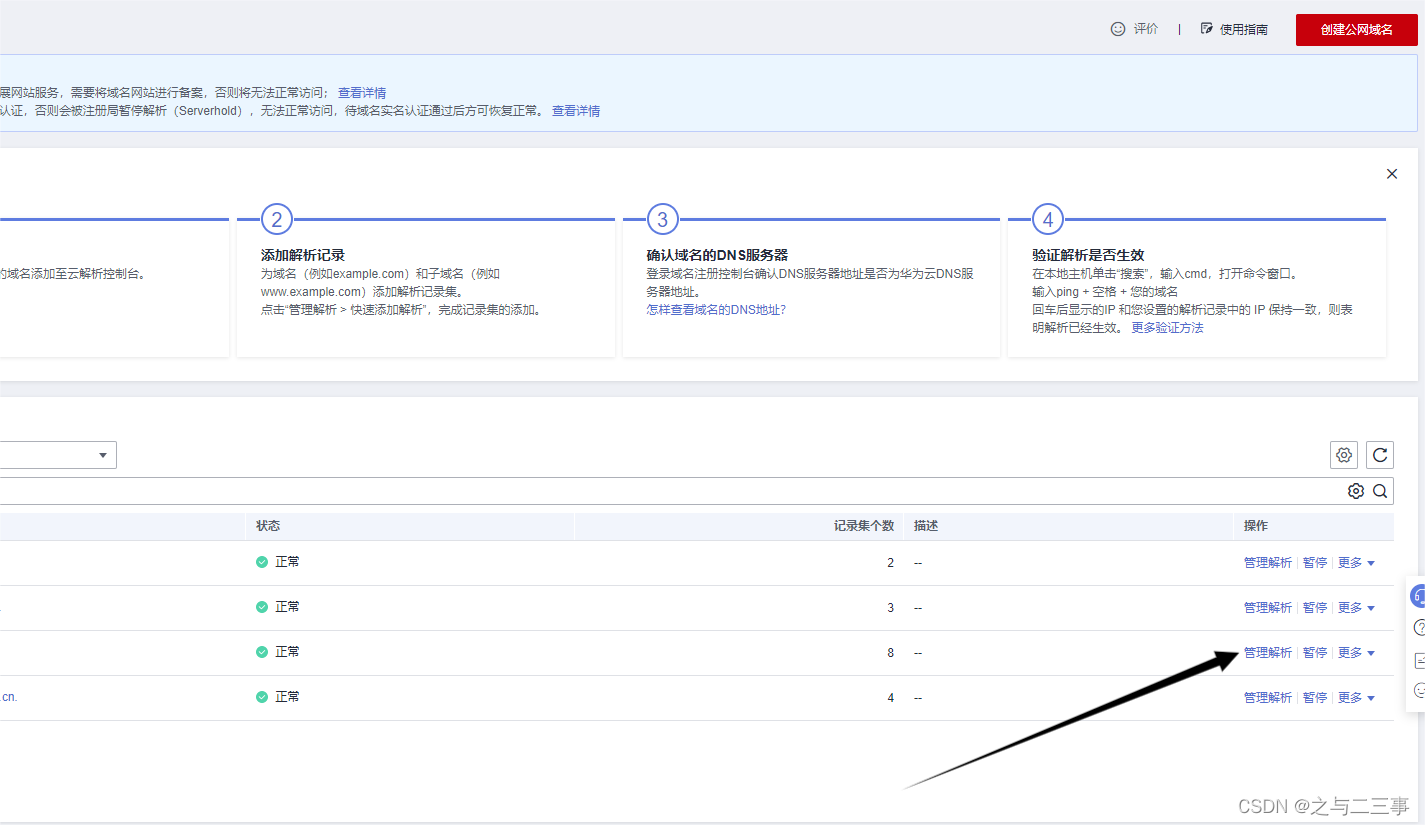Click the record count 2 in the table

tap(890, 563)
